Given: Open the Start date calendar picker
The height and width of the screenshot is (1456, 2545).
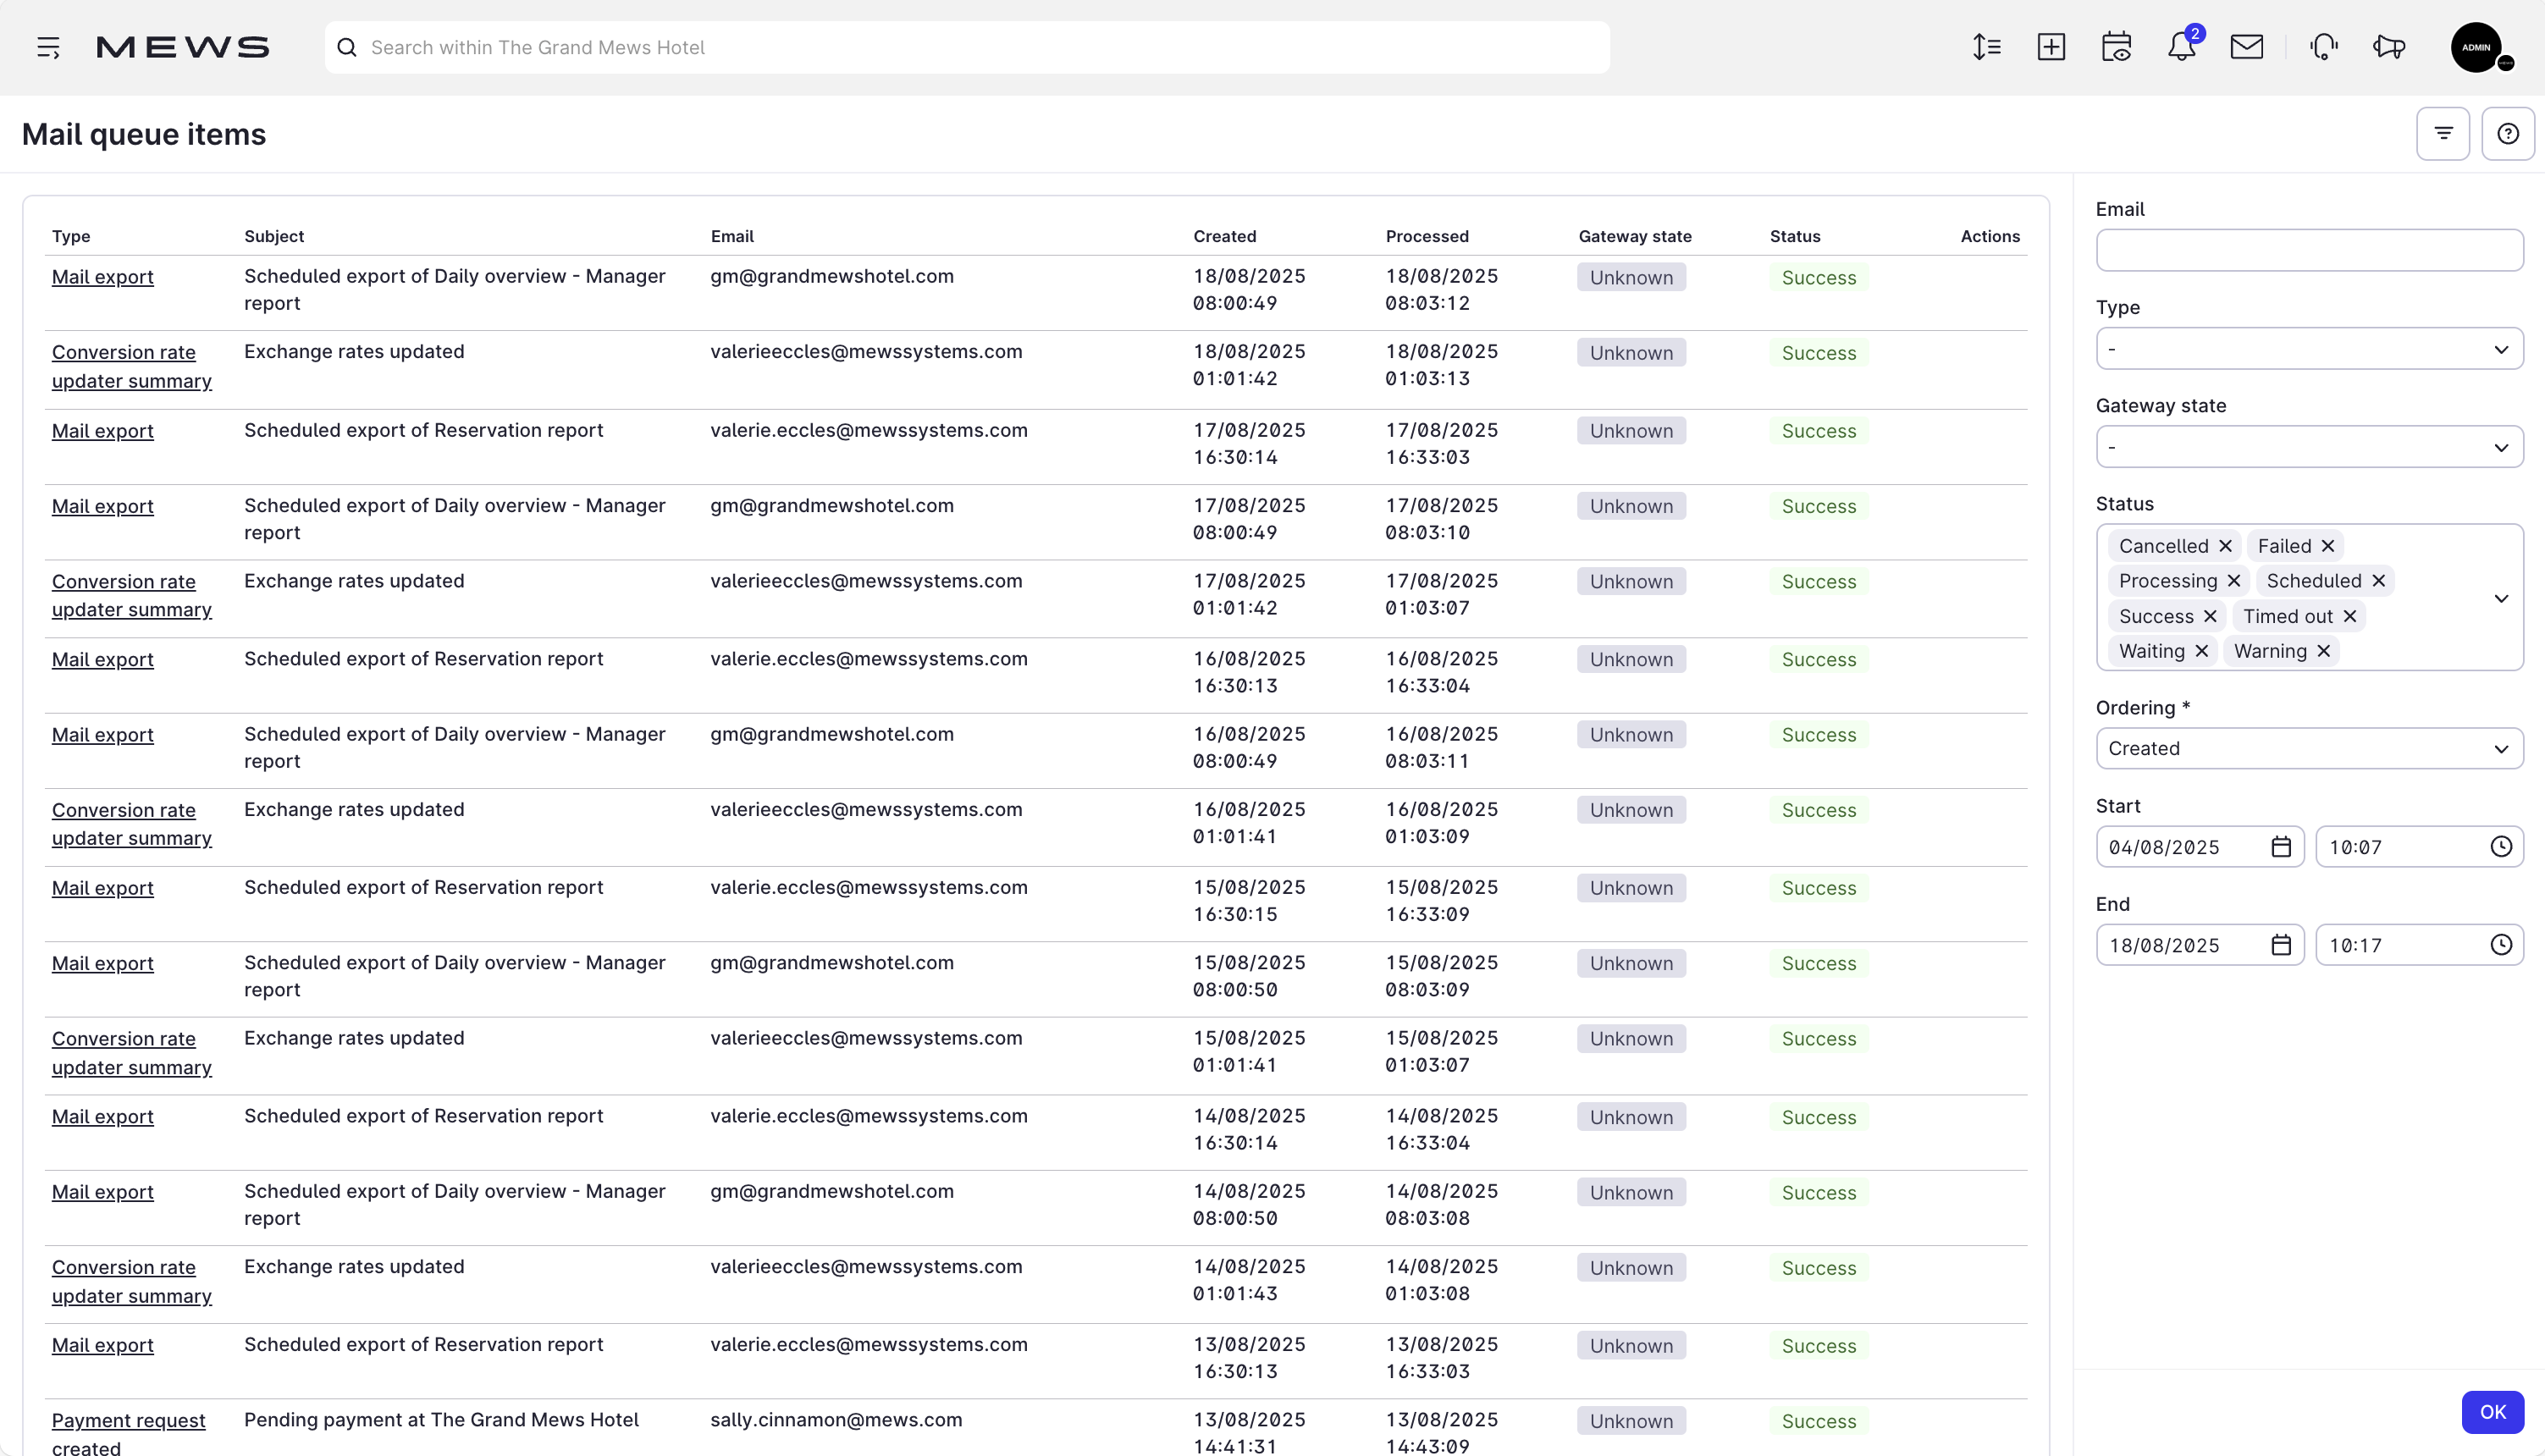Looking at the screenshot, I should (2281, 847).
